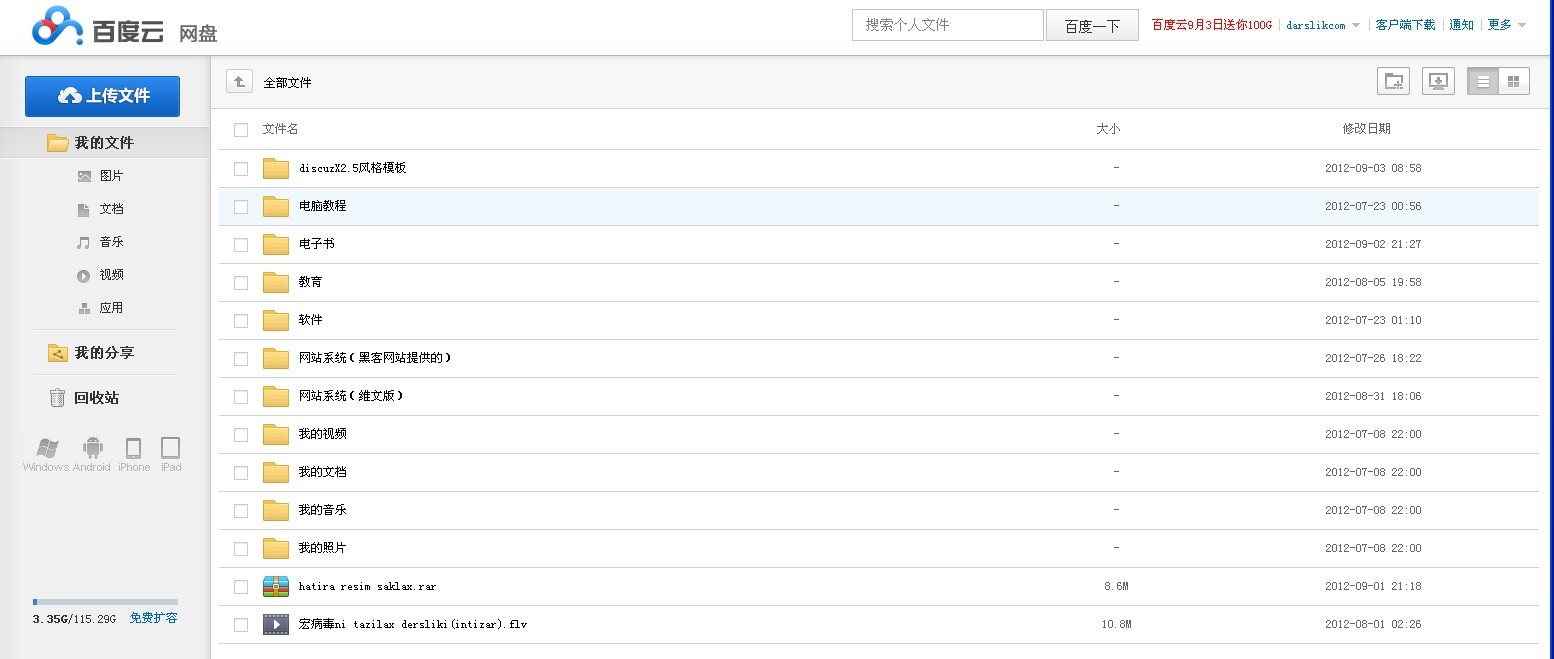Sort by 文件名 column header
This screenshot has height=659, width=1554.
(x=280, y=129)
